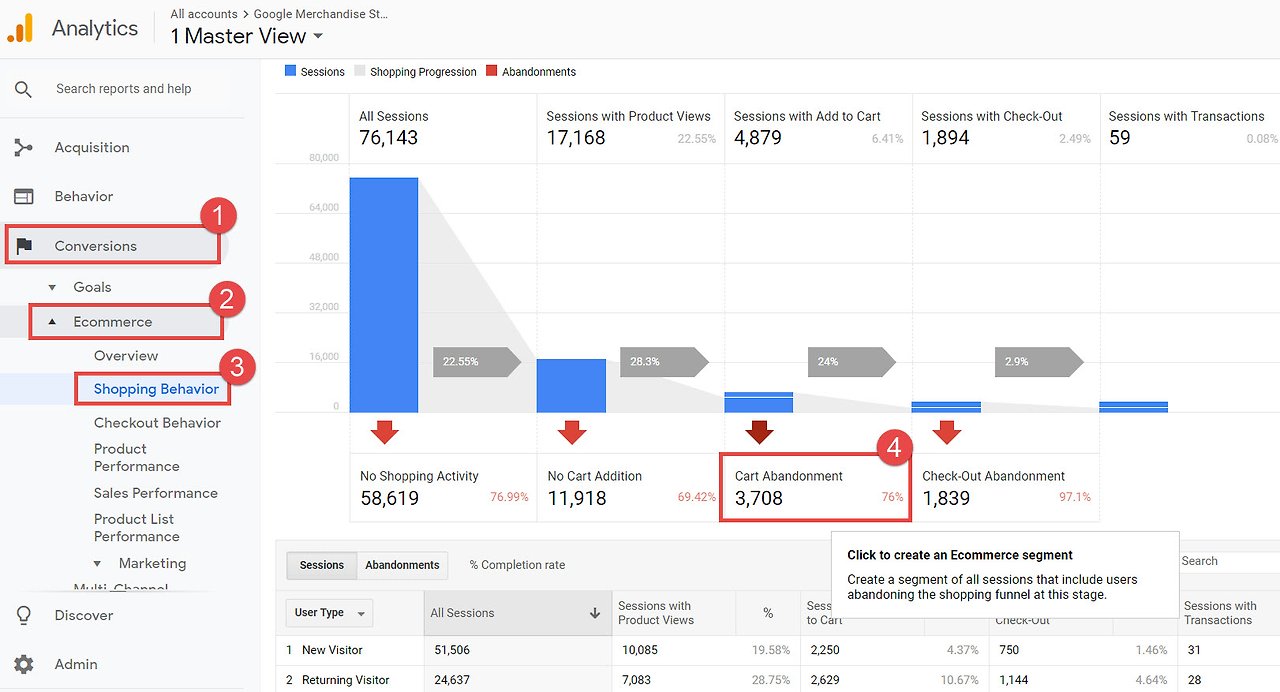This screenshot has width=1280, height=692.
Task: Open Checkout Behavior report
Action: (157, 423)
